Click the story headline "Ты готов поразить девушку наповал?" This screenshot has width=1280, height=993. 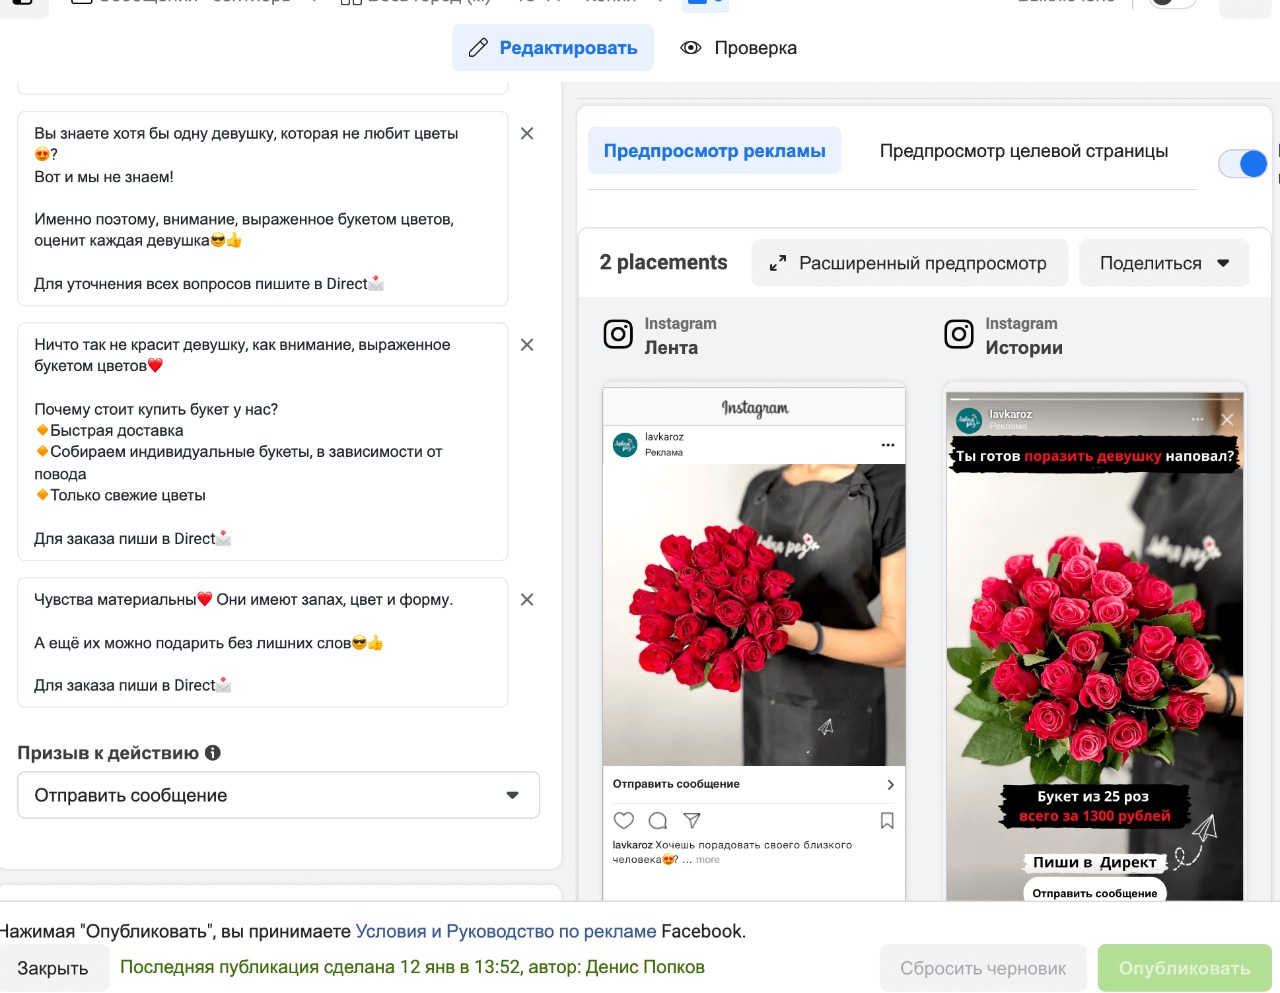[x=1095, y=456]
